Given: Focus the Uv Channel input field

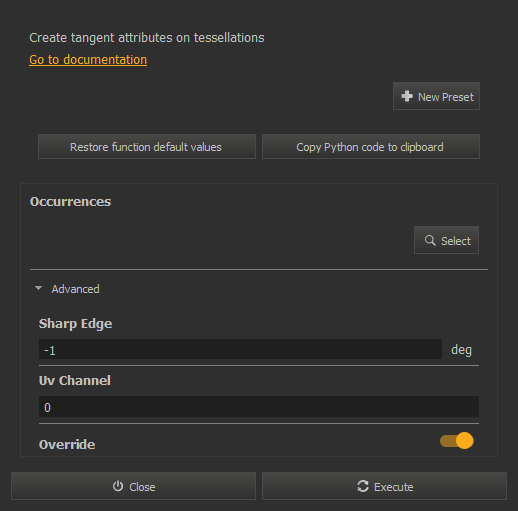Looking at the screenshot, I should click(259, 407).
